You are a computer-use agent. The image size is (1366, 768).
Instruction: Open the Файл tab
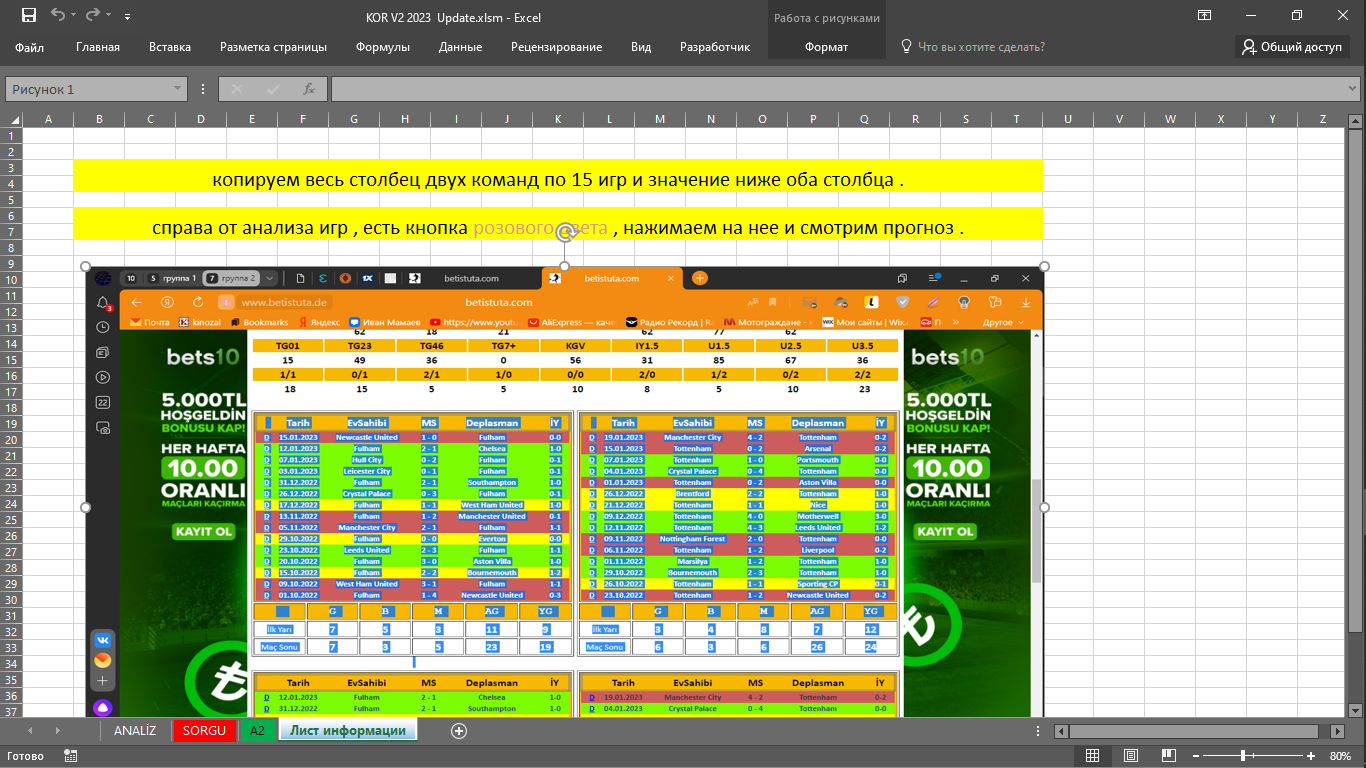tap(30, 47)
